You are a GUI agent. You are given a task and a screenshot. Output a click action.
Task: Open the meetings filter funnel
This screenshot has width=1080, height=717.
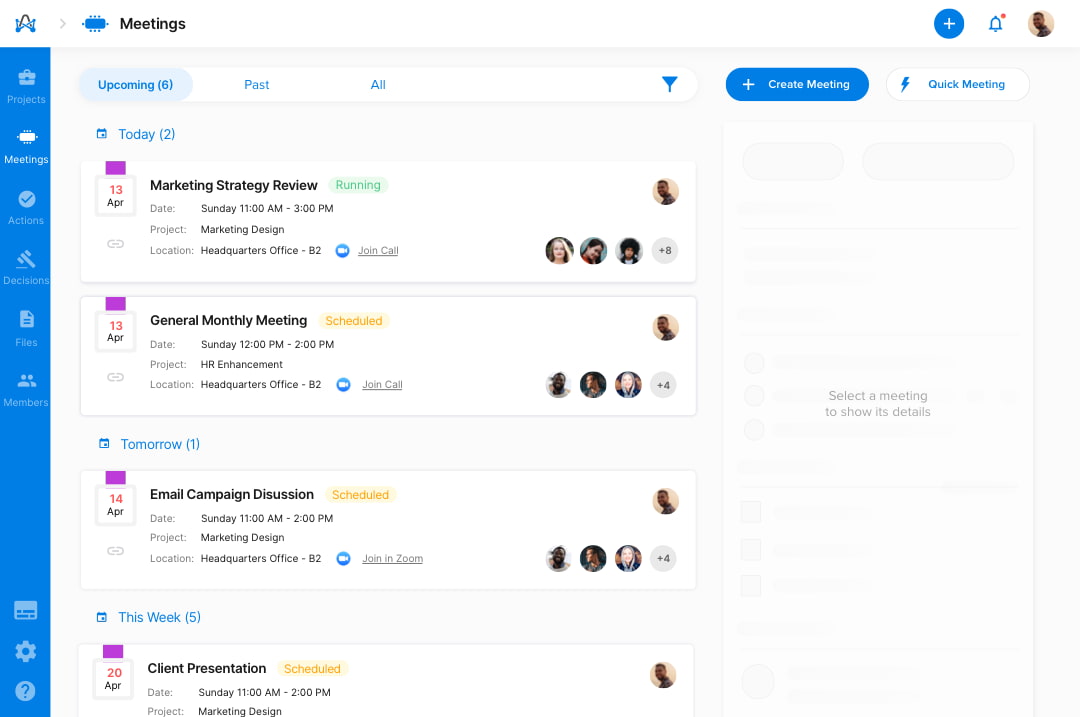pyautogui.click(x=669, y=84)
